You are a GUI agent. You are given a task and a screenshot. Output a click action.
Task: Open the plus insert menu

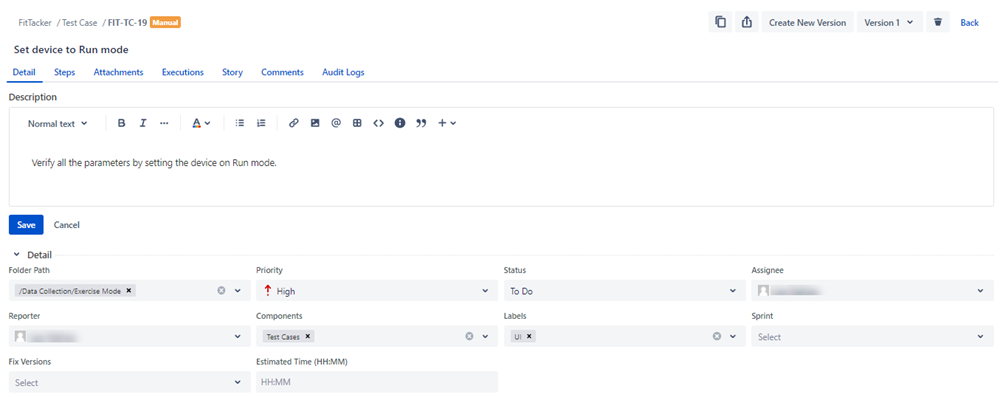tap(446, 123)
